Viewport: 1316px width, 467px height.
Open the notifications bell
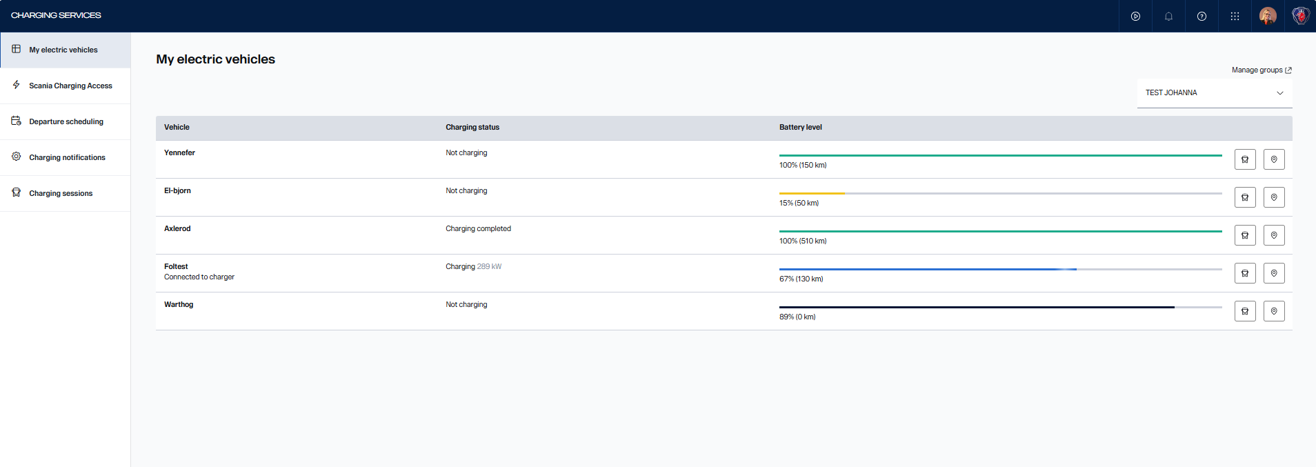click(x=1168, y=16)
